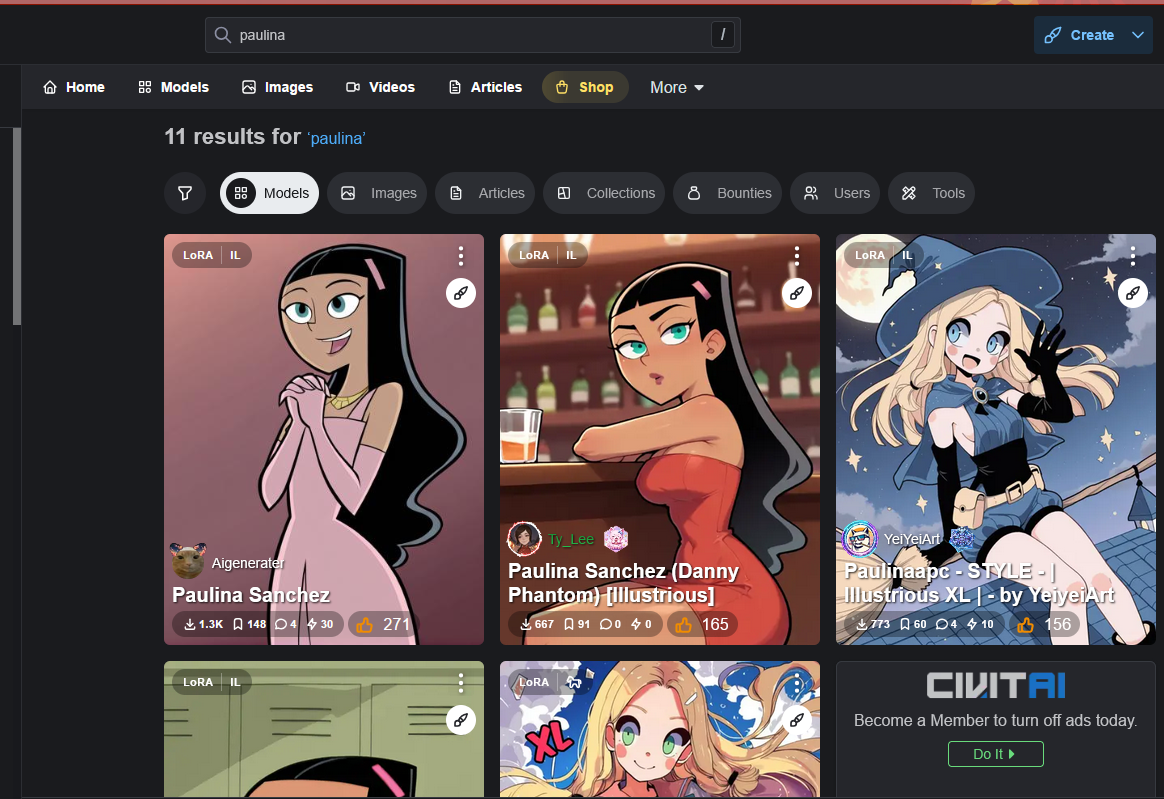Click YeiYeiArt user avatar
This screenshot has height=799, width=1164.
coord(860,539)
